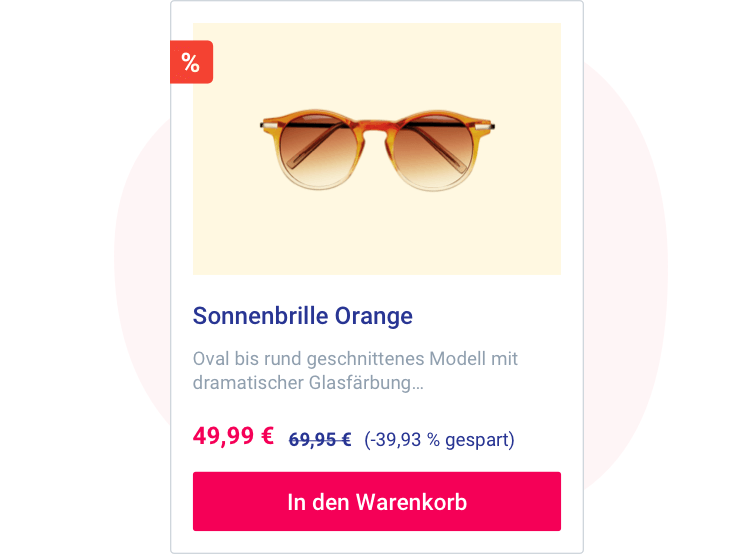Expand the truncated description ellipsis after Glasfärbung
Screen dimensions: 752x554
[x=417, y=383]
